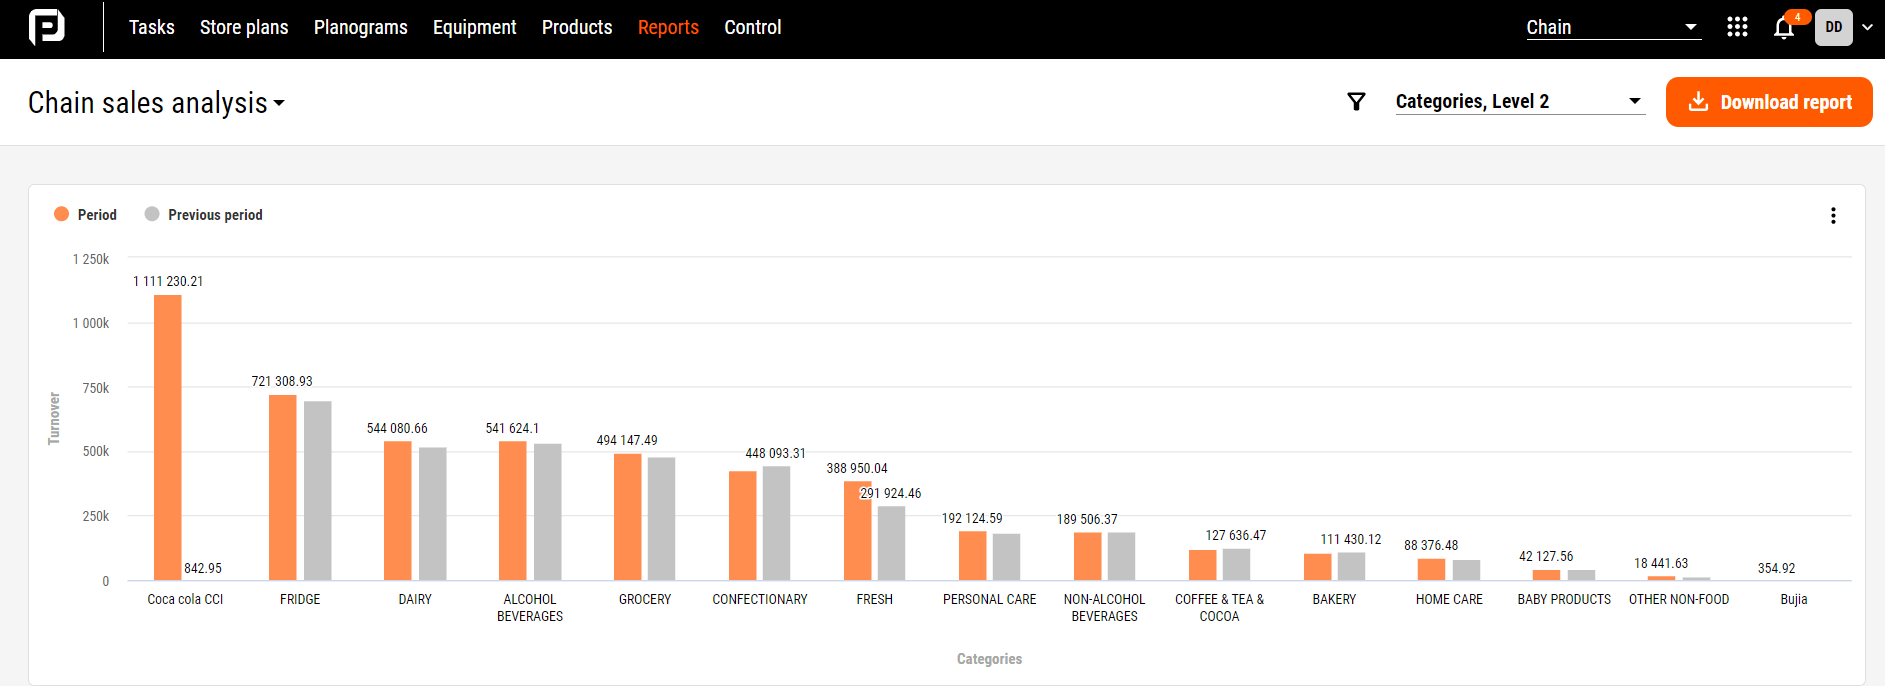Navigate to Tasks page
The image size is (1885, 686).
tap(151, 28)
